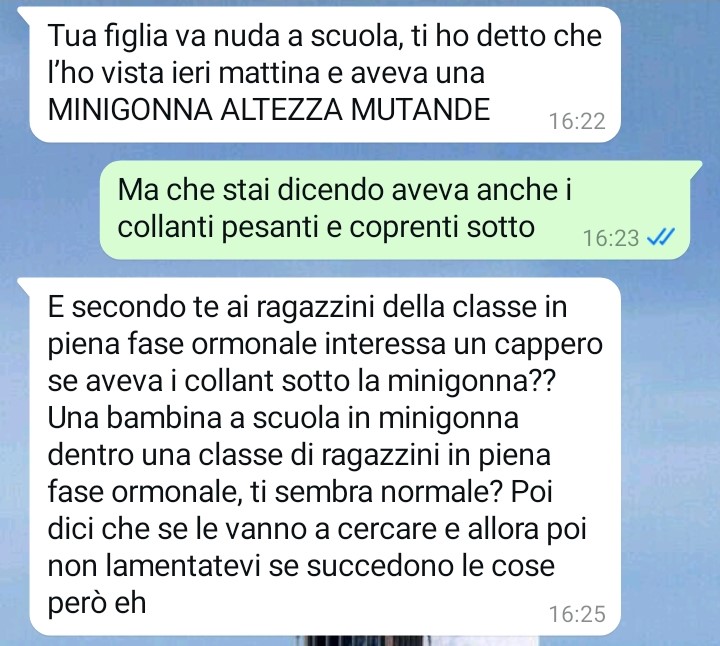
Task: Select the long message starting 'E secondo te'
Action: pos(325,457)
